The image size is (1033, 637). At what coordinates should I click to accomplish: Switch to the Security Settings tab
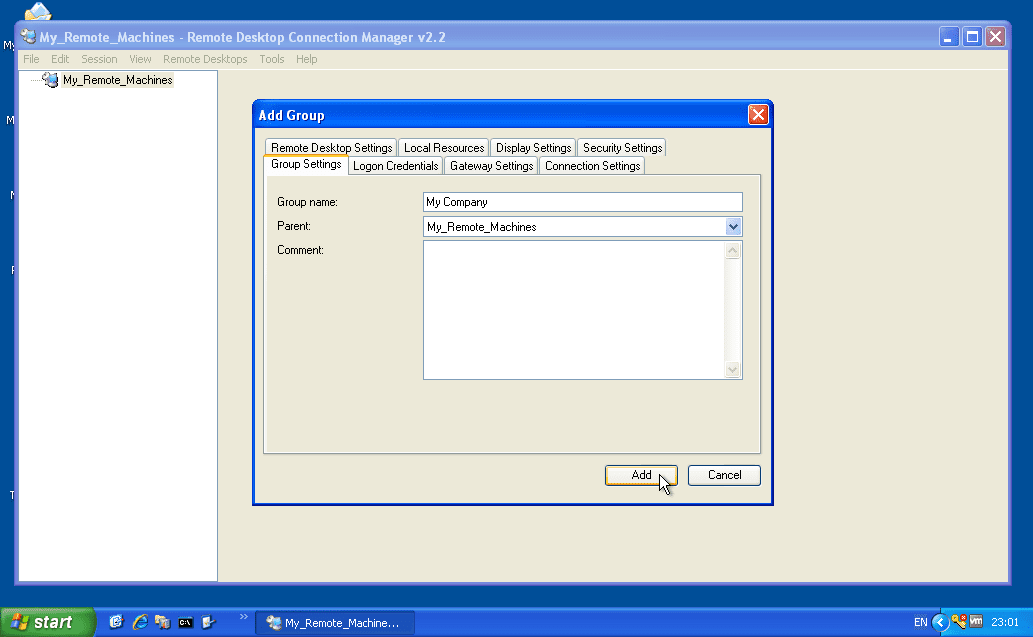coord(621,147)
